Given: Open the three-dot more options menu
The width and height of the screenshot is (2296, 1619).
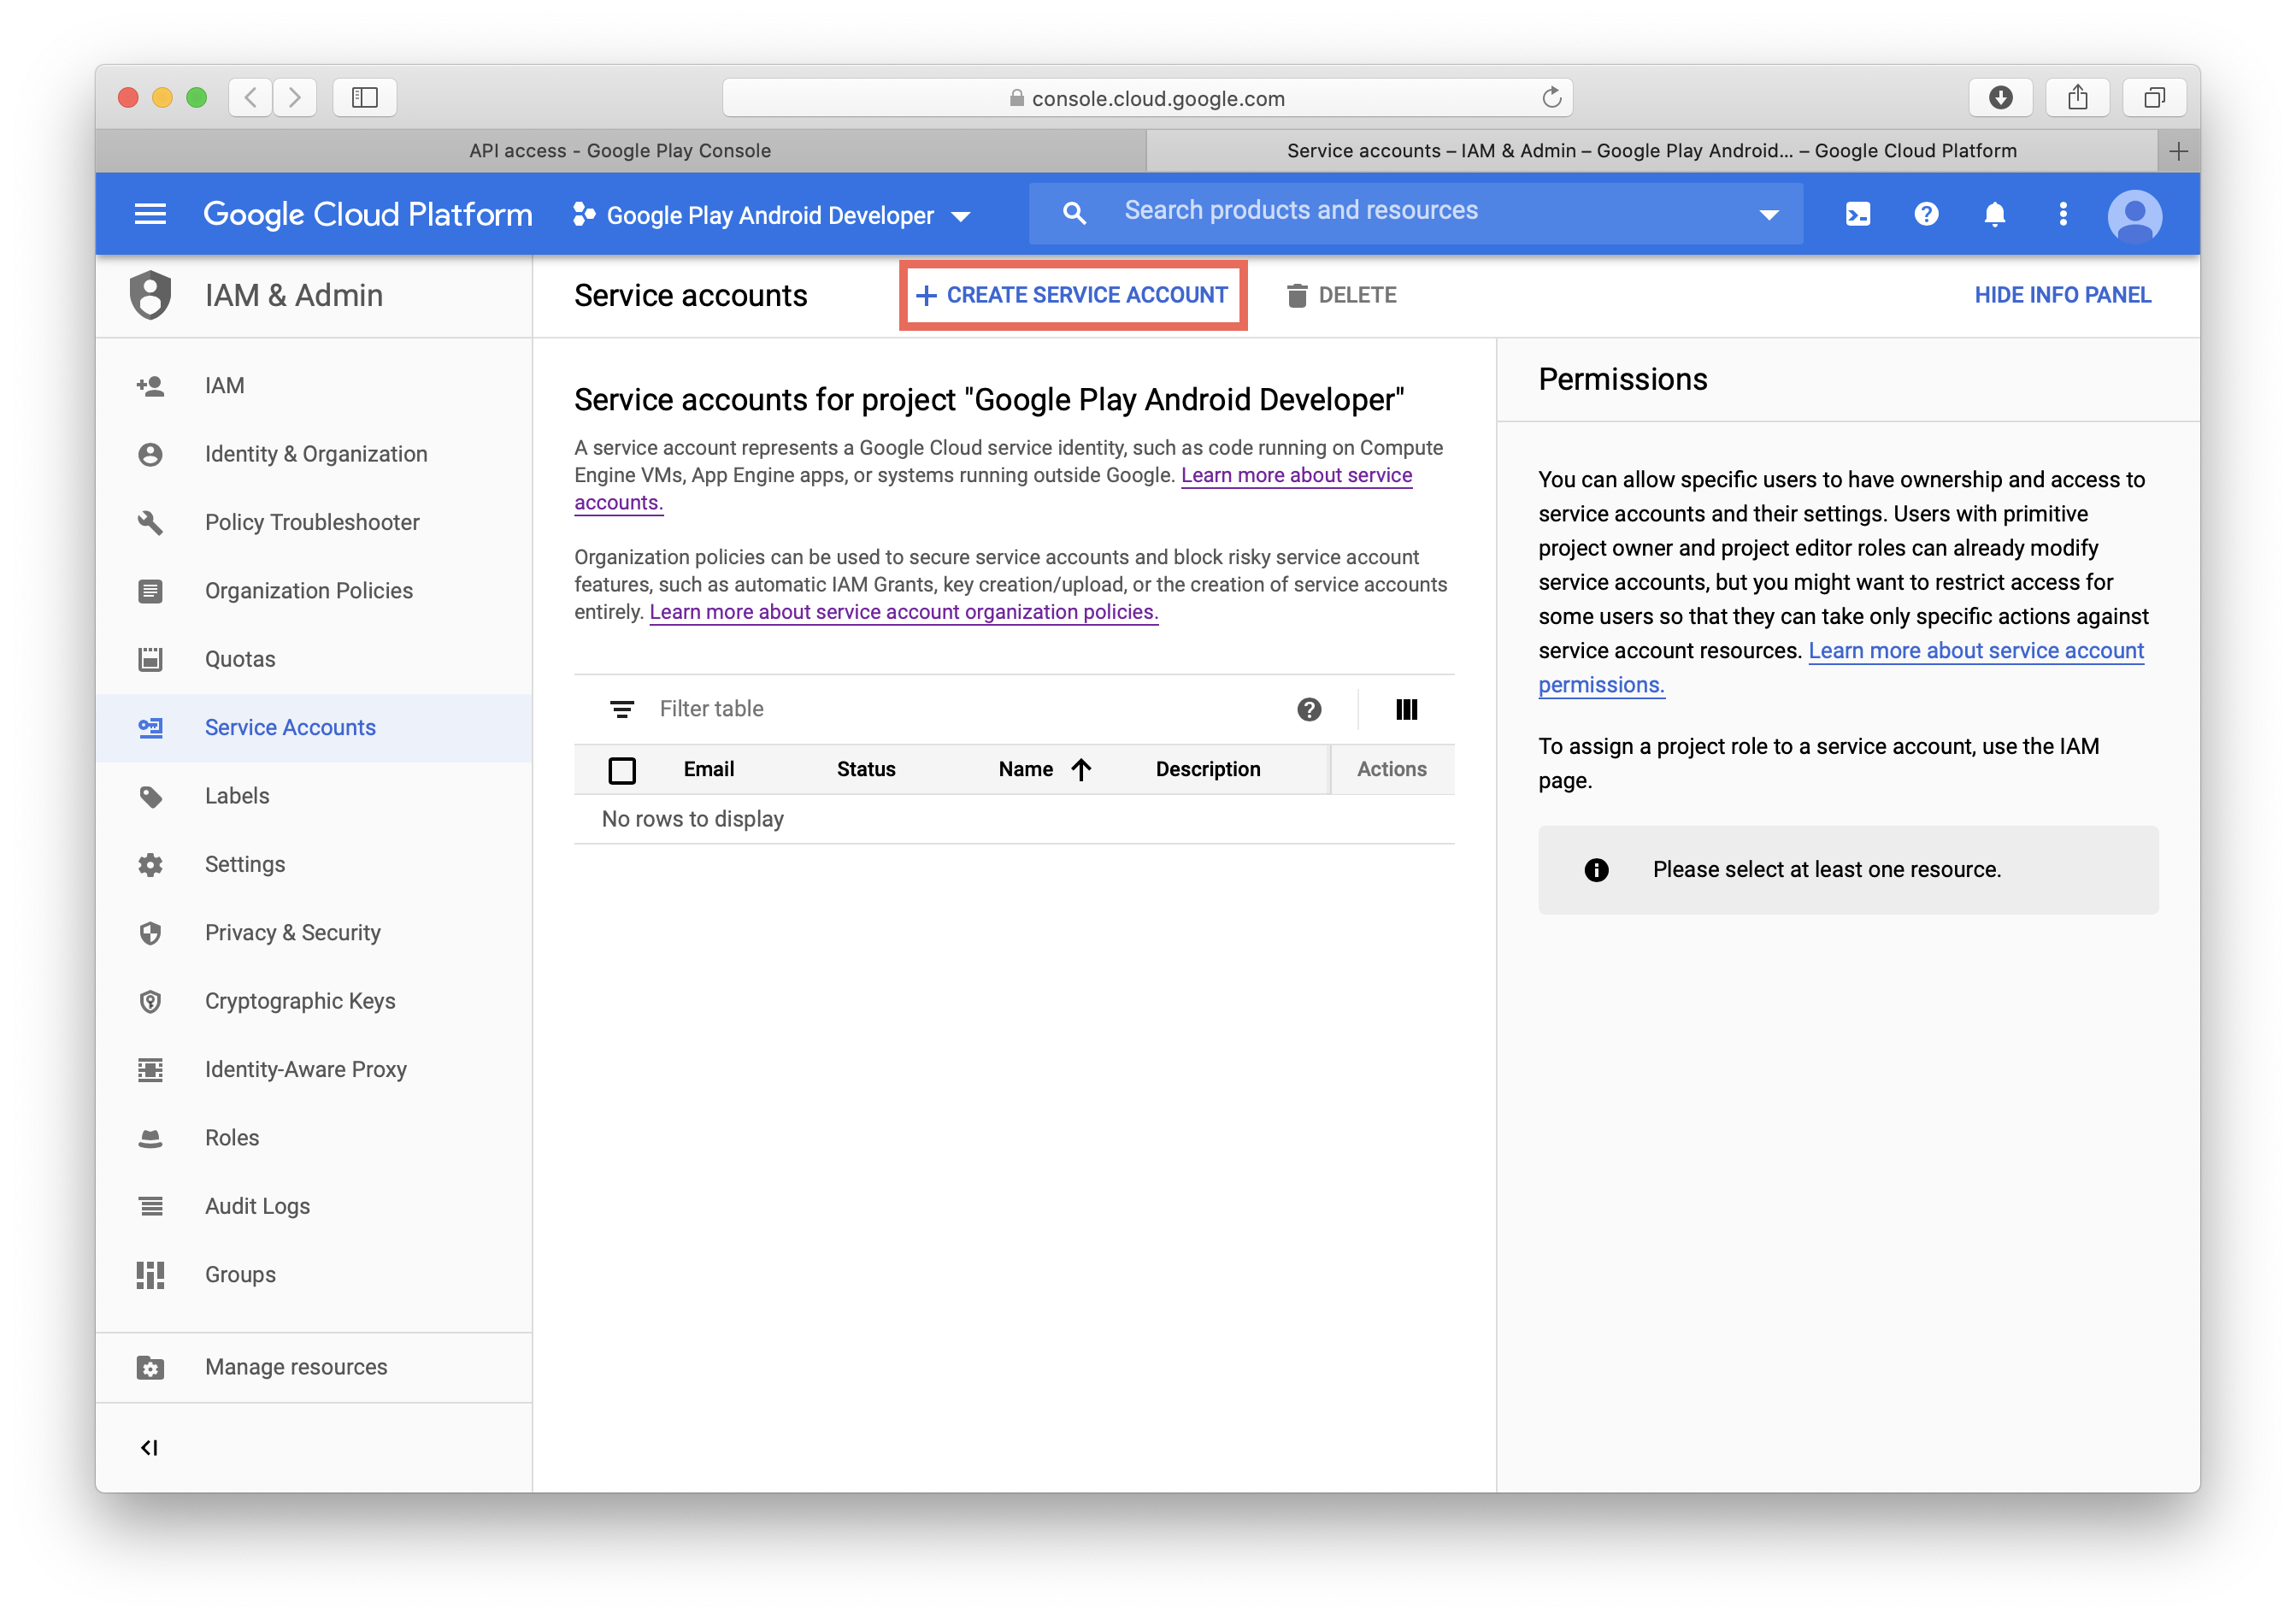Looking at the screenshot, I should [2062, 214].
